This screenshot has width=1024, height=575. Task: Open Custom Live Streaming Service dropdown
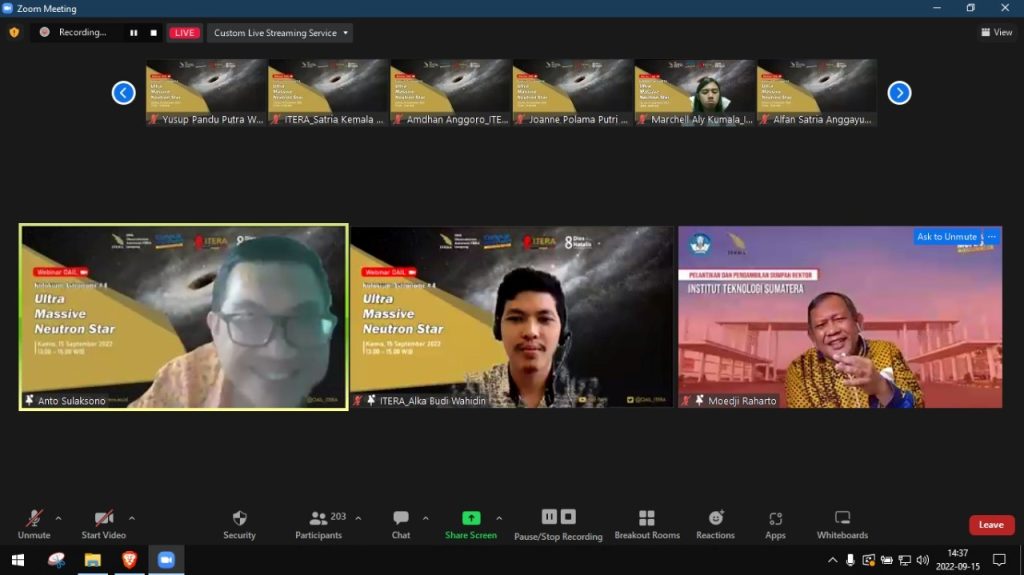point(280,33)
